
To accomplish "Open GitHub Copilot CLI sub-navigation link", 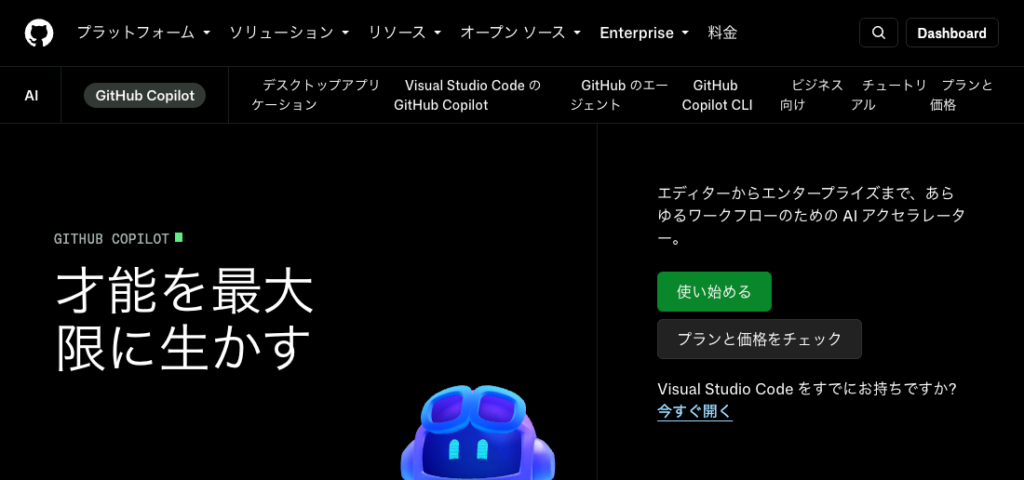I will 717,95.
